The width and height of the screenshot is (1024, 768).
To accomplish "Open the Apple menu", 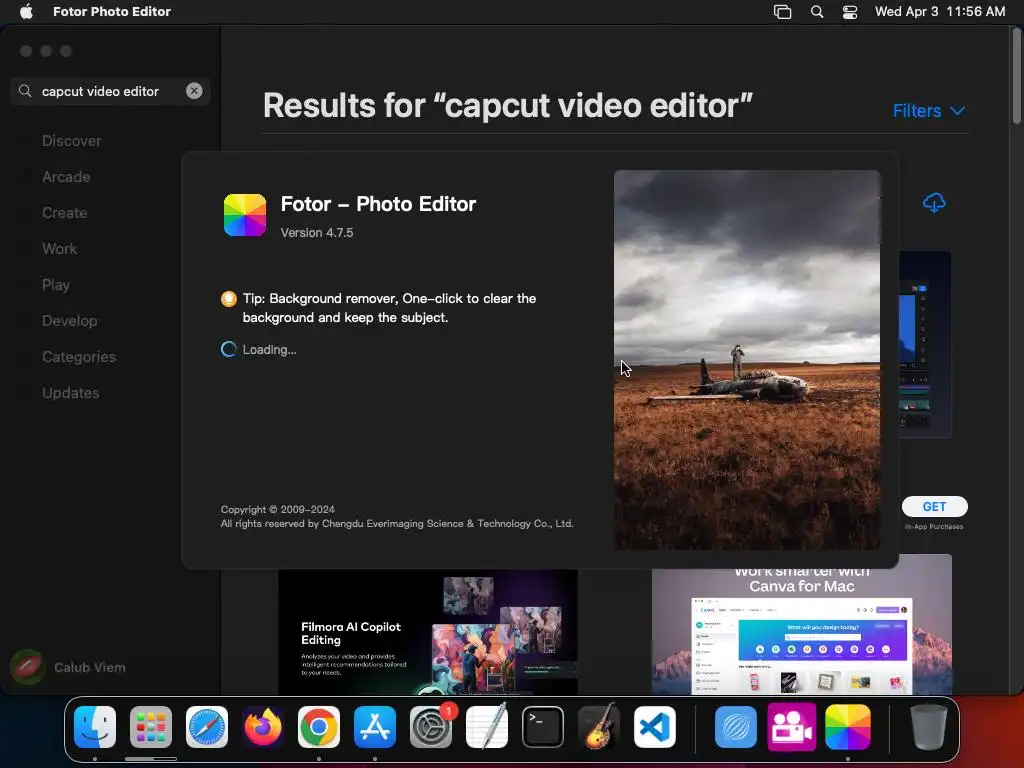I will coord(26,11).
